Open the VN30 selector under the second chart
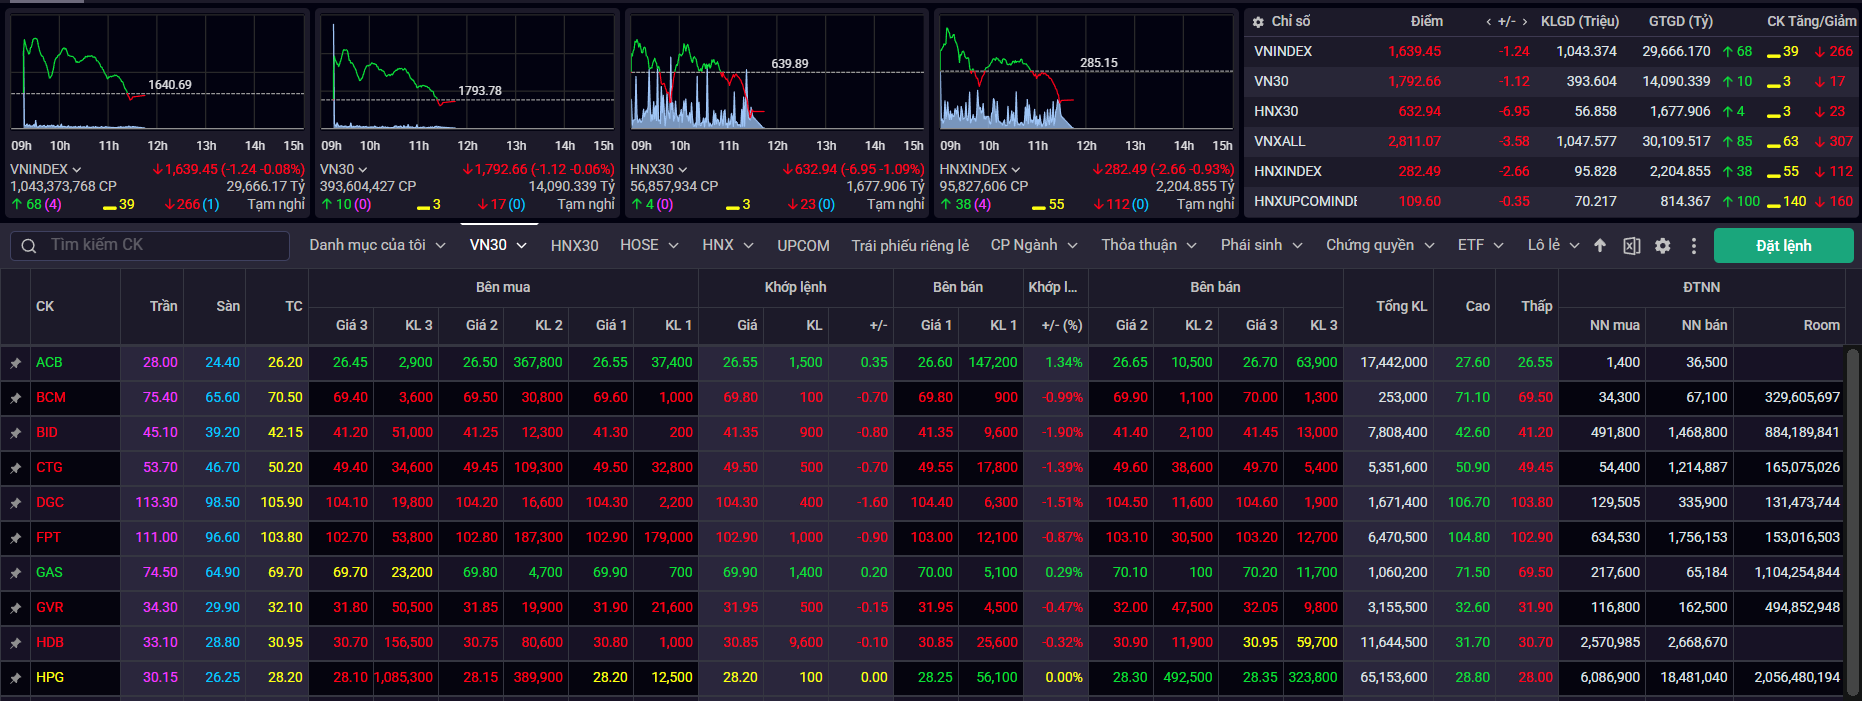The height and width of the screenshot is (701, 1862). (344, 170)
